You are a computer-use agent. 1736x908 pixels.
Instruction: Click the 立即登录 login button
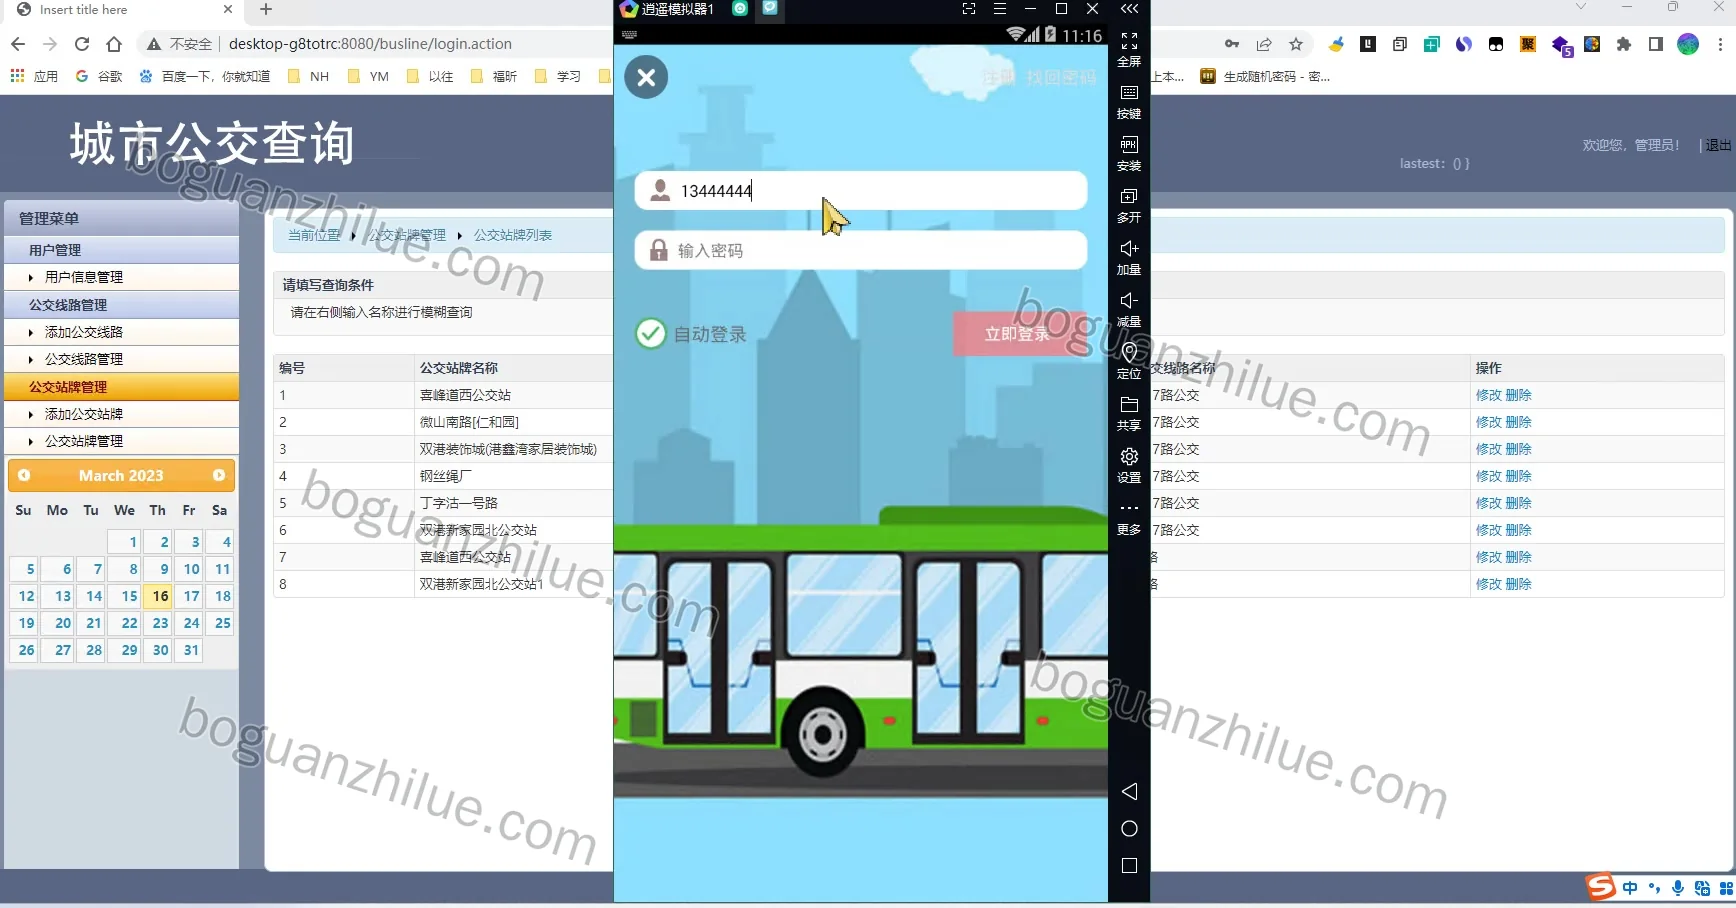point(1017,334)
